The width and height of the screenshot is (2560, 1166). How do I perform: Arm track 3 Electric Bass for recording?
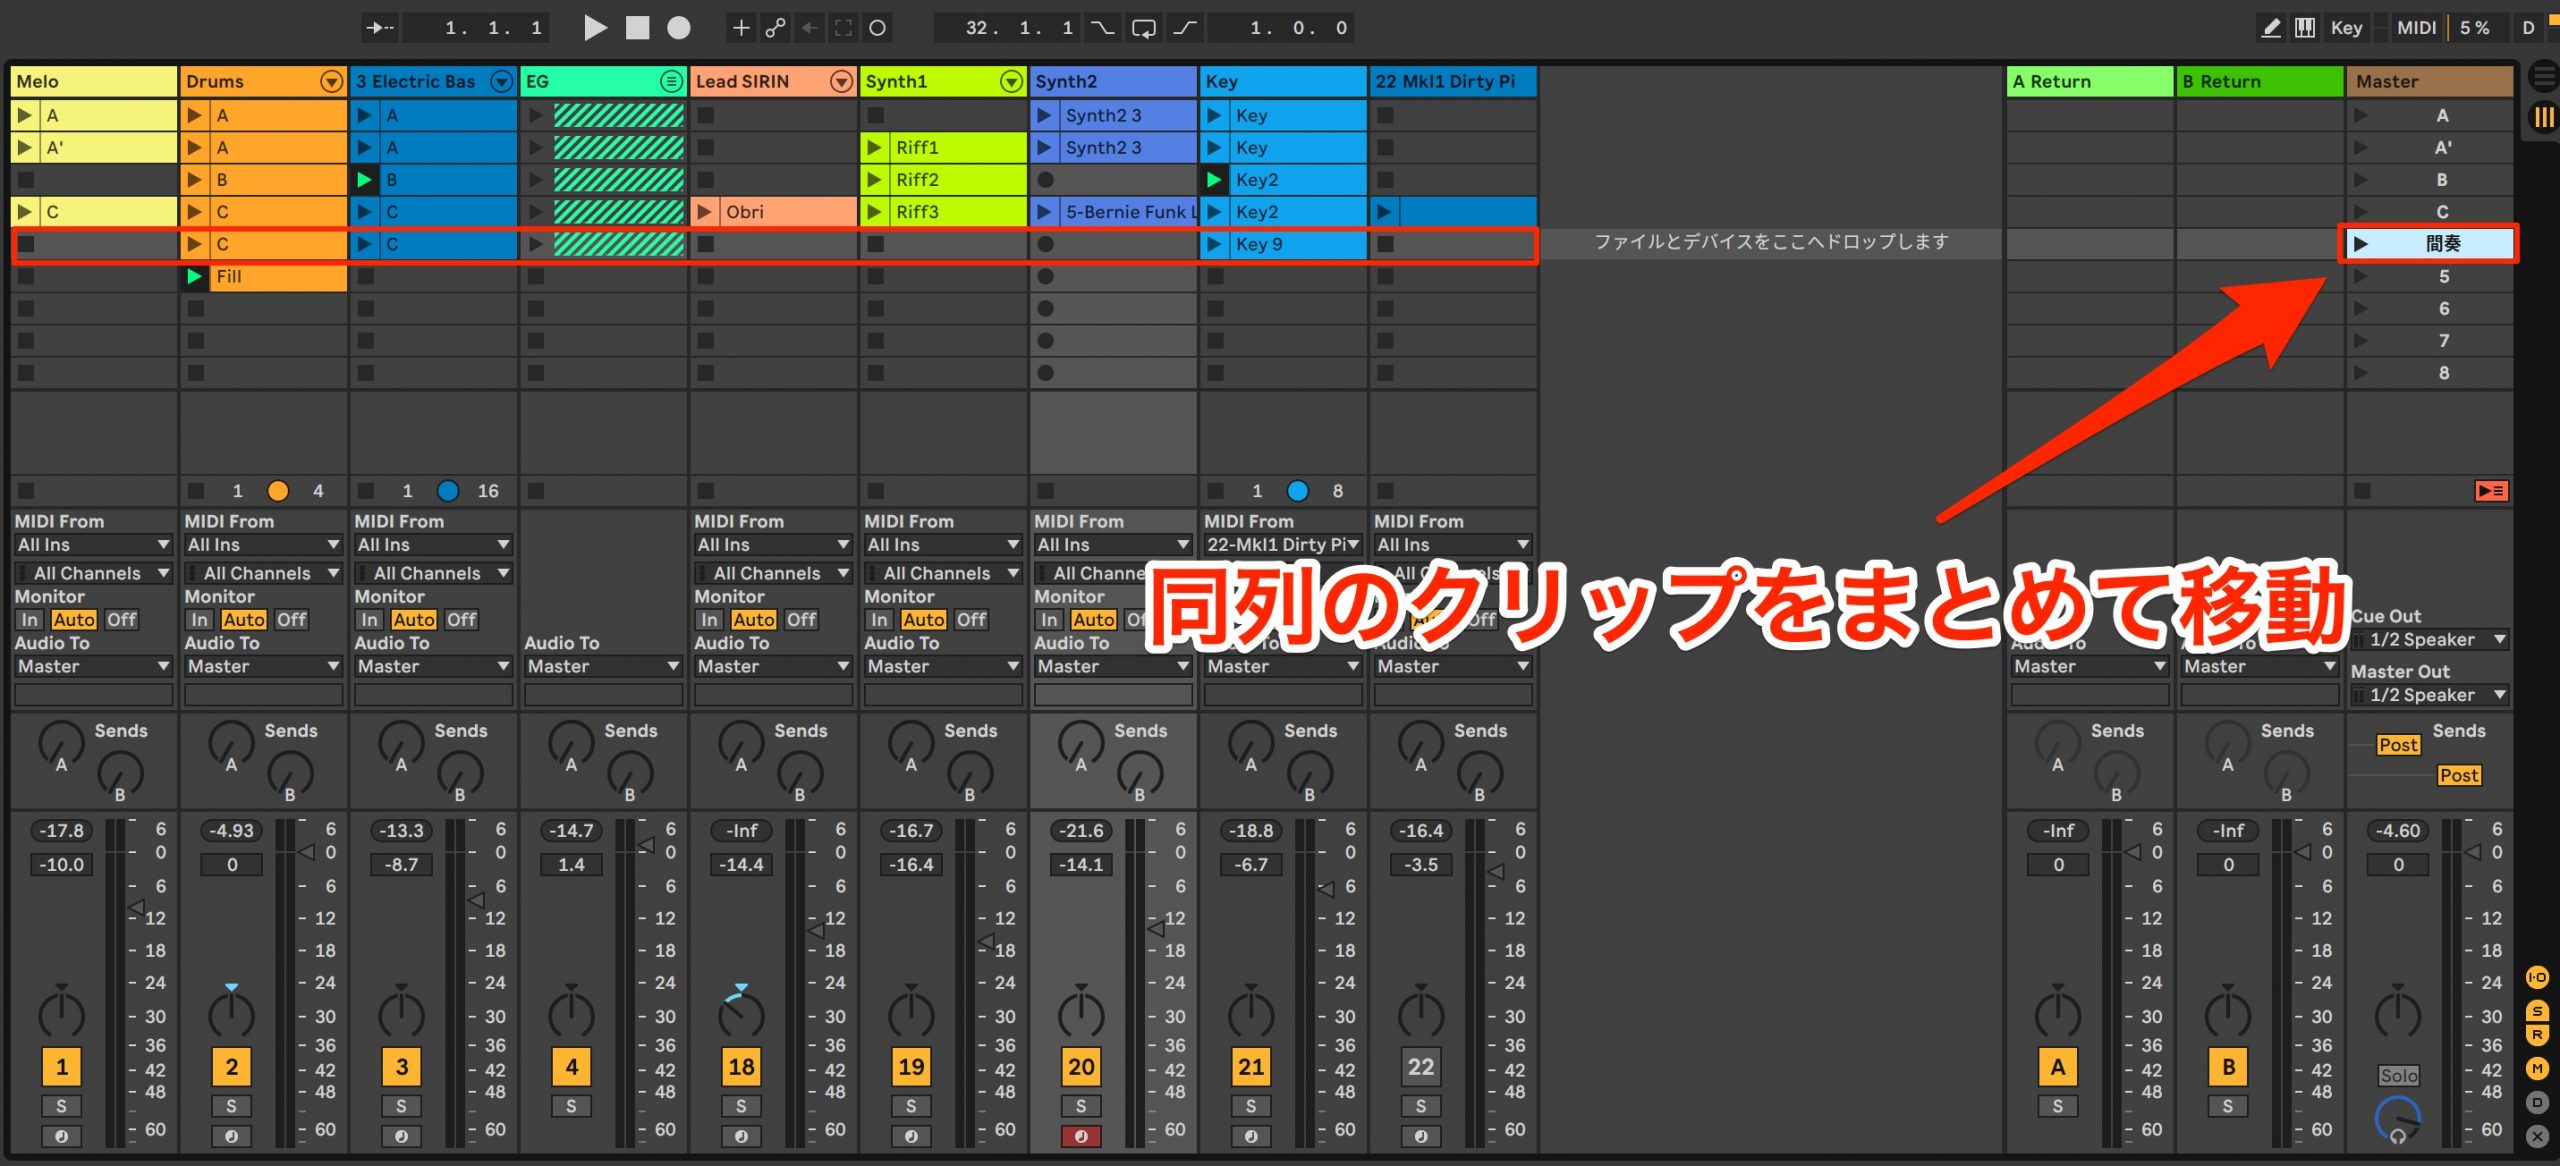(x=401, y=1137)
